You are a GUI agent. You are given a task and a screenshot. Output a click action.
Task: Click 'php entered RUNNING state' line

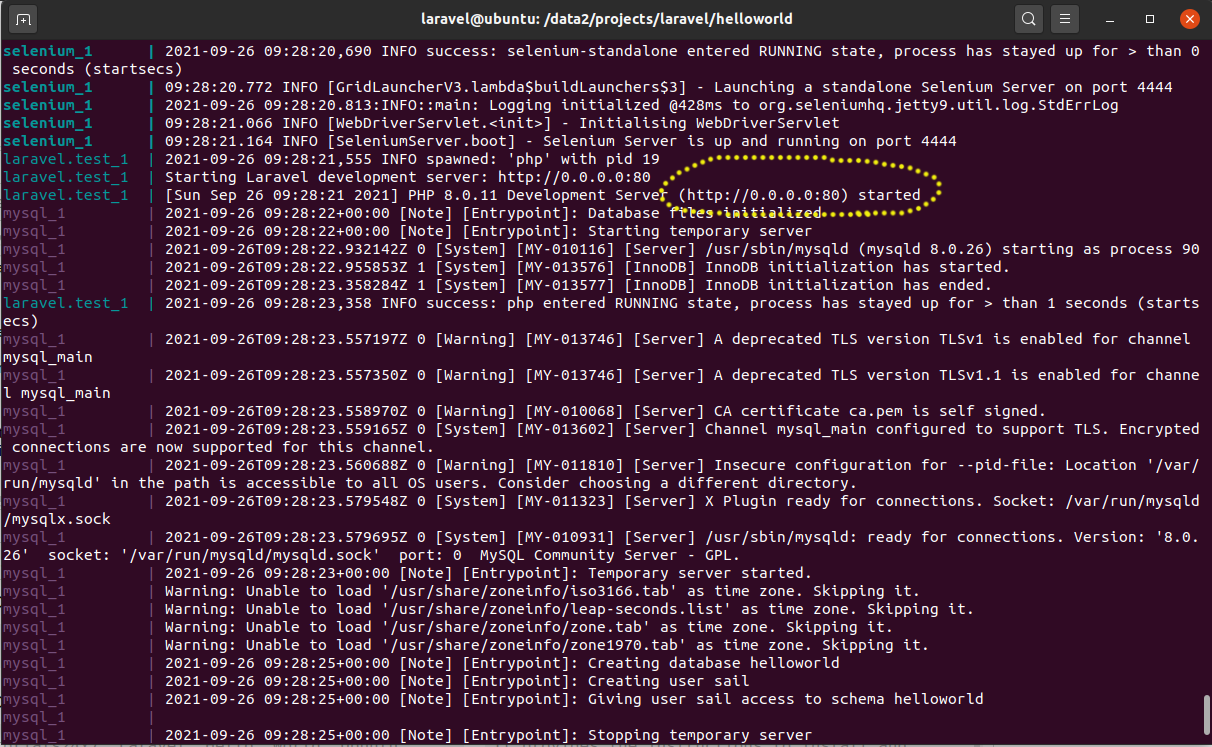[x=601, y=312]
